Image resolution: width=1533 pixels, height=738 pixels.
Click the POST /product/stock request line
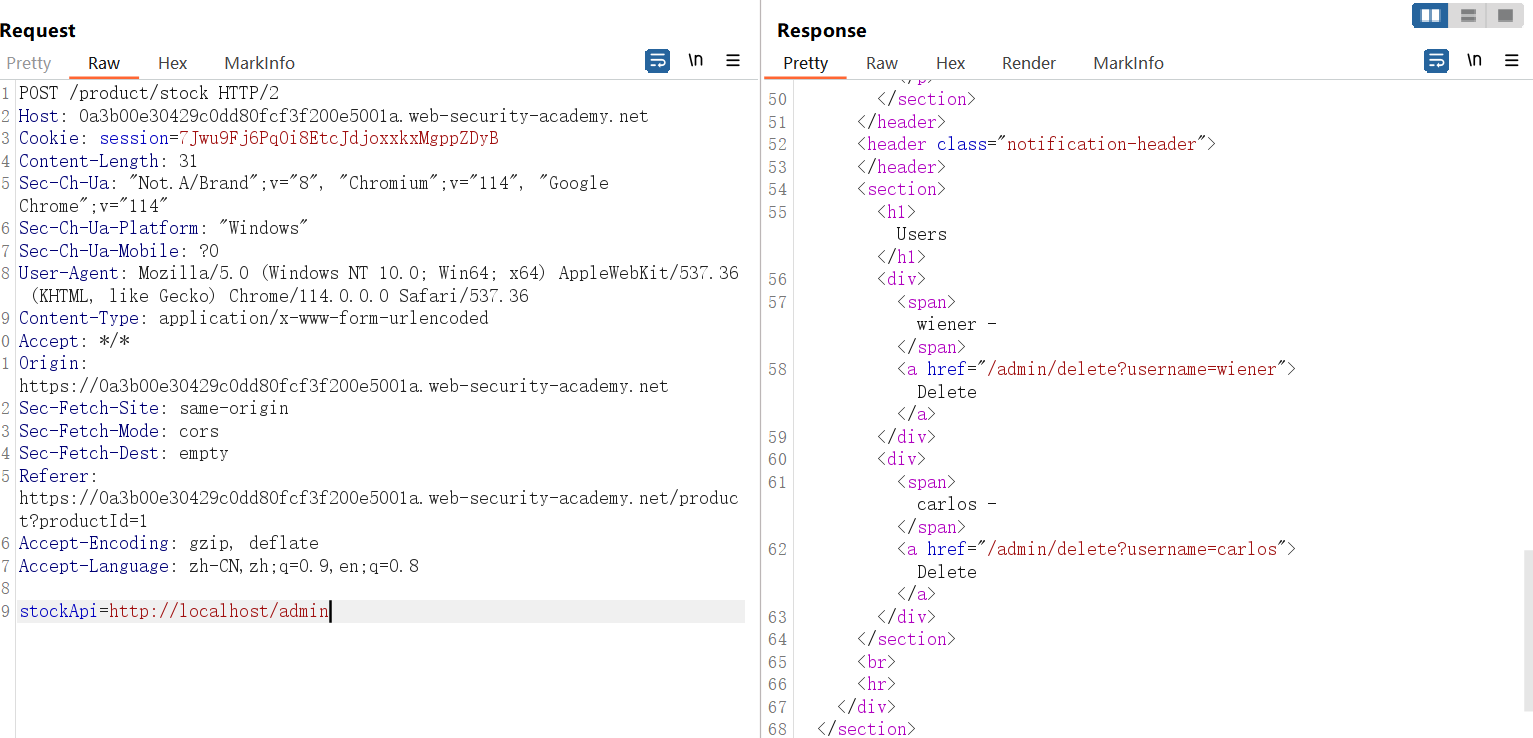click(149, 93)
